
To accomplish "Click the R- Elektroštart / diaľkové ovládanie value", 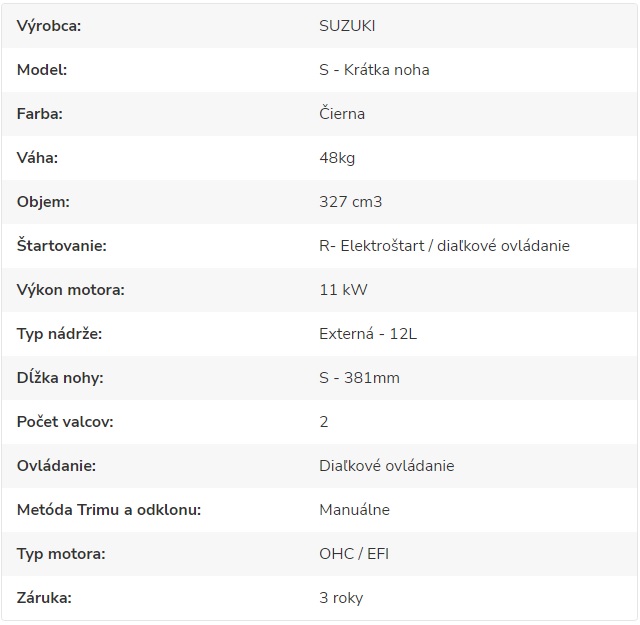I will coord(444,246).
